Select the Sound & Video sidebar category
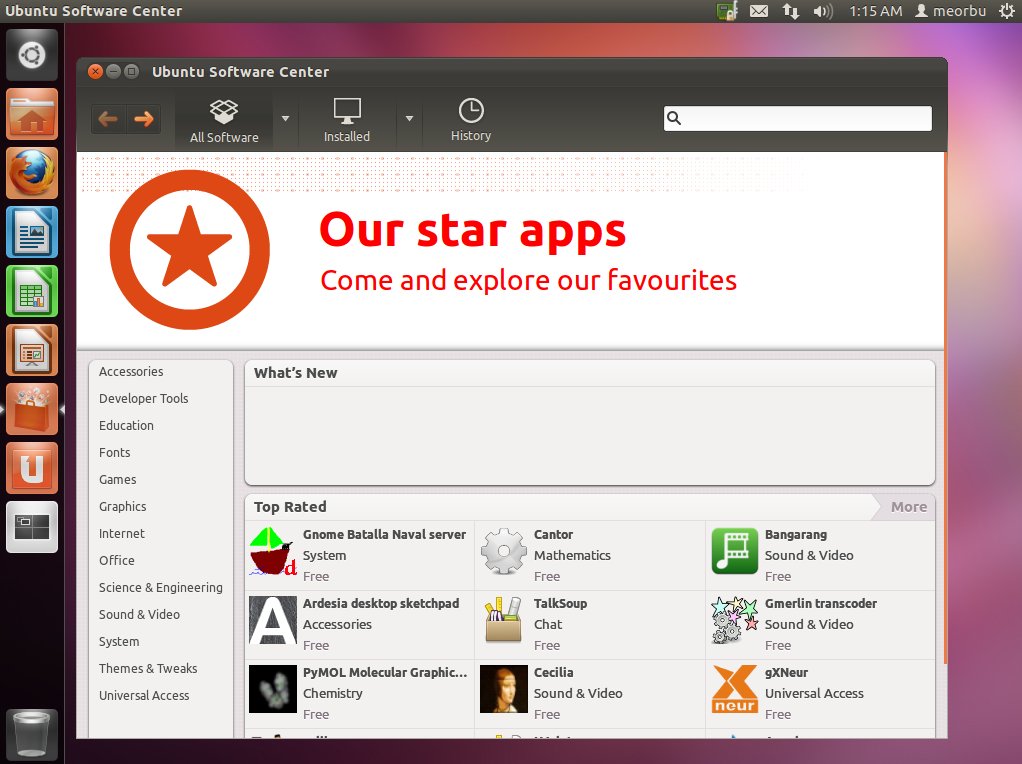Image resolution: width=1022 pixels, height=764 pixels. [x=139, y=615]
